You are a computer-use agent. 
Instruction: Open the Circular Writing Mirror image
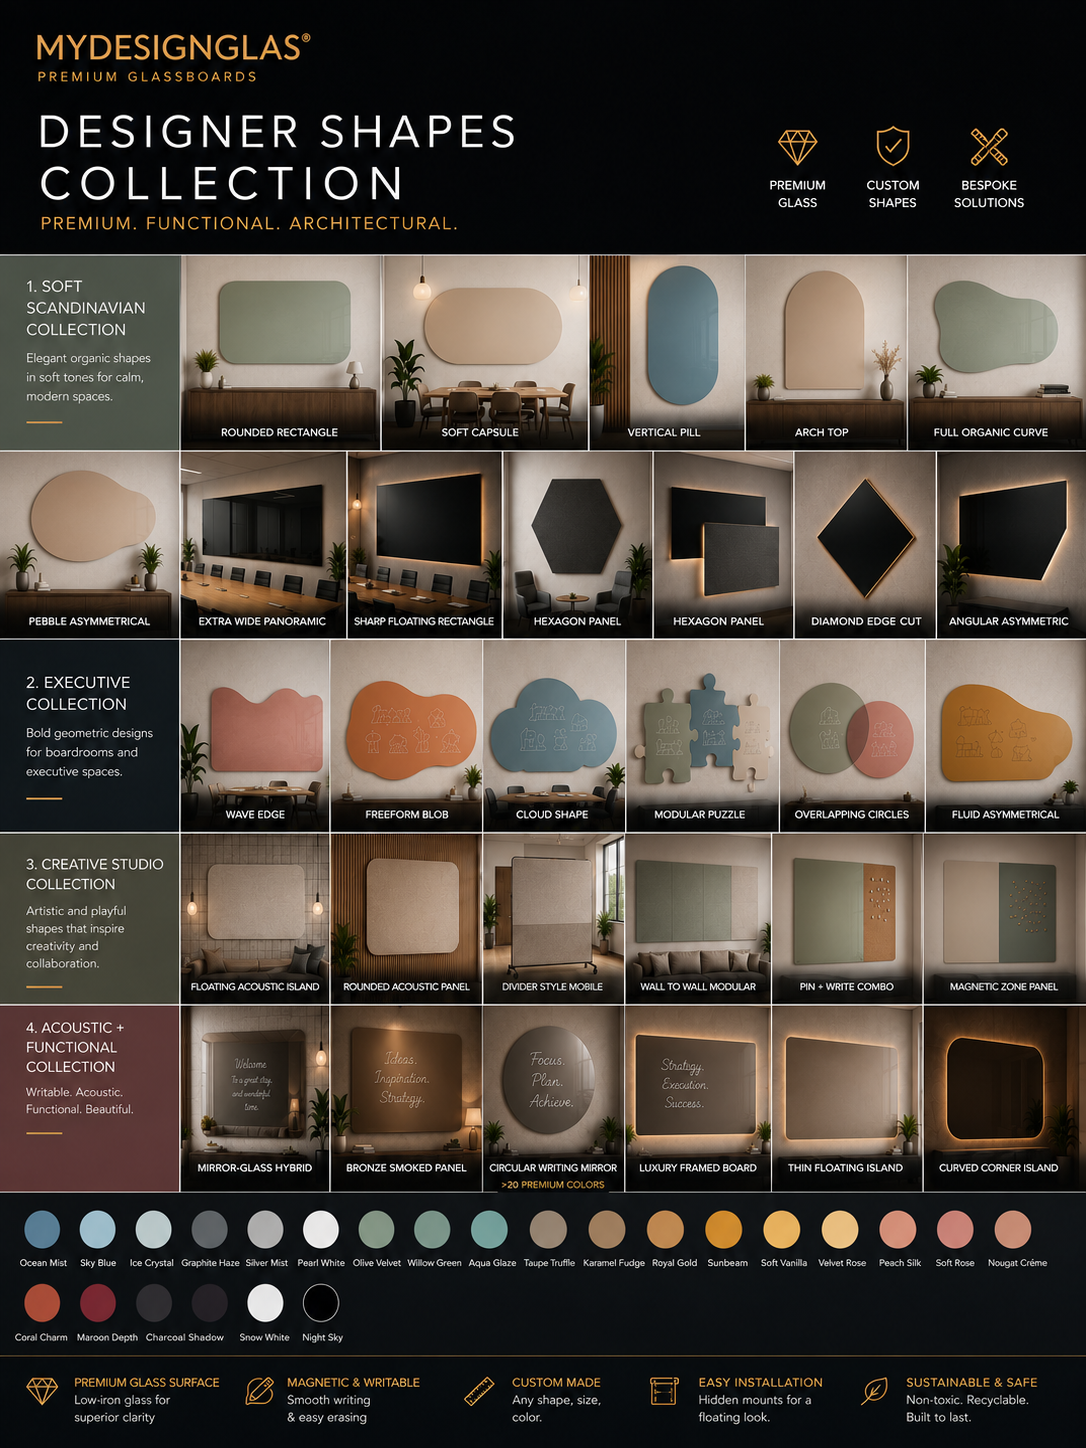pyautogui.click(x=553, y=1098)
